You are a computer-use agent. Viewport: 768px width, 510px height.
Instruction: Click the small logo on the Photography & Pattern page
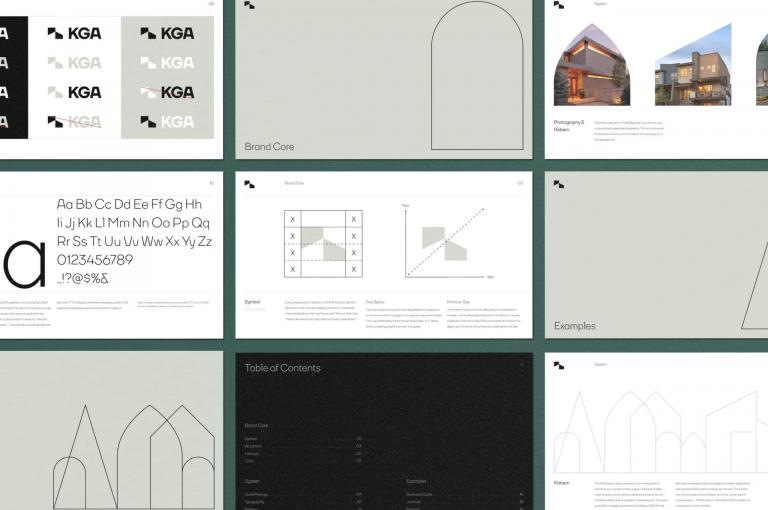(559, 5)
